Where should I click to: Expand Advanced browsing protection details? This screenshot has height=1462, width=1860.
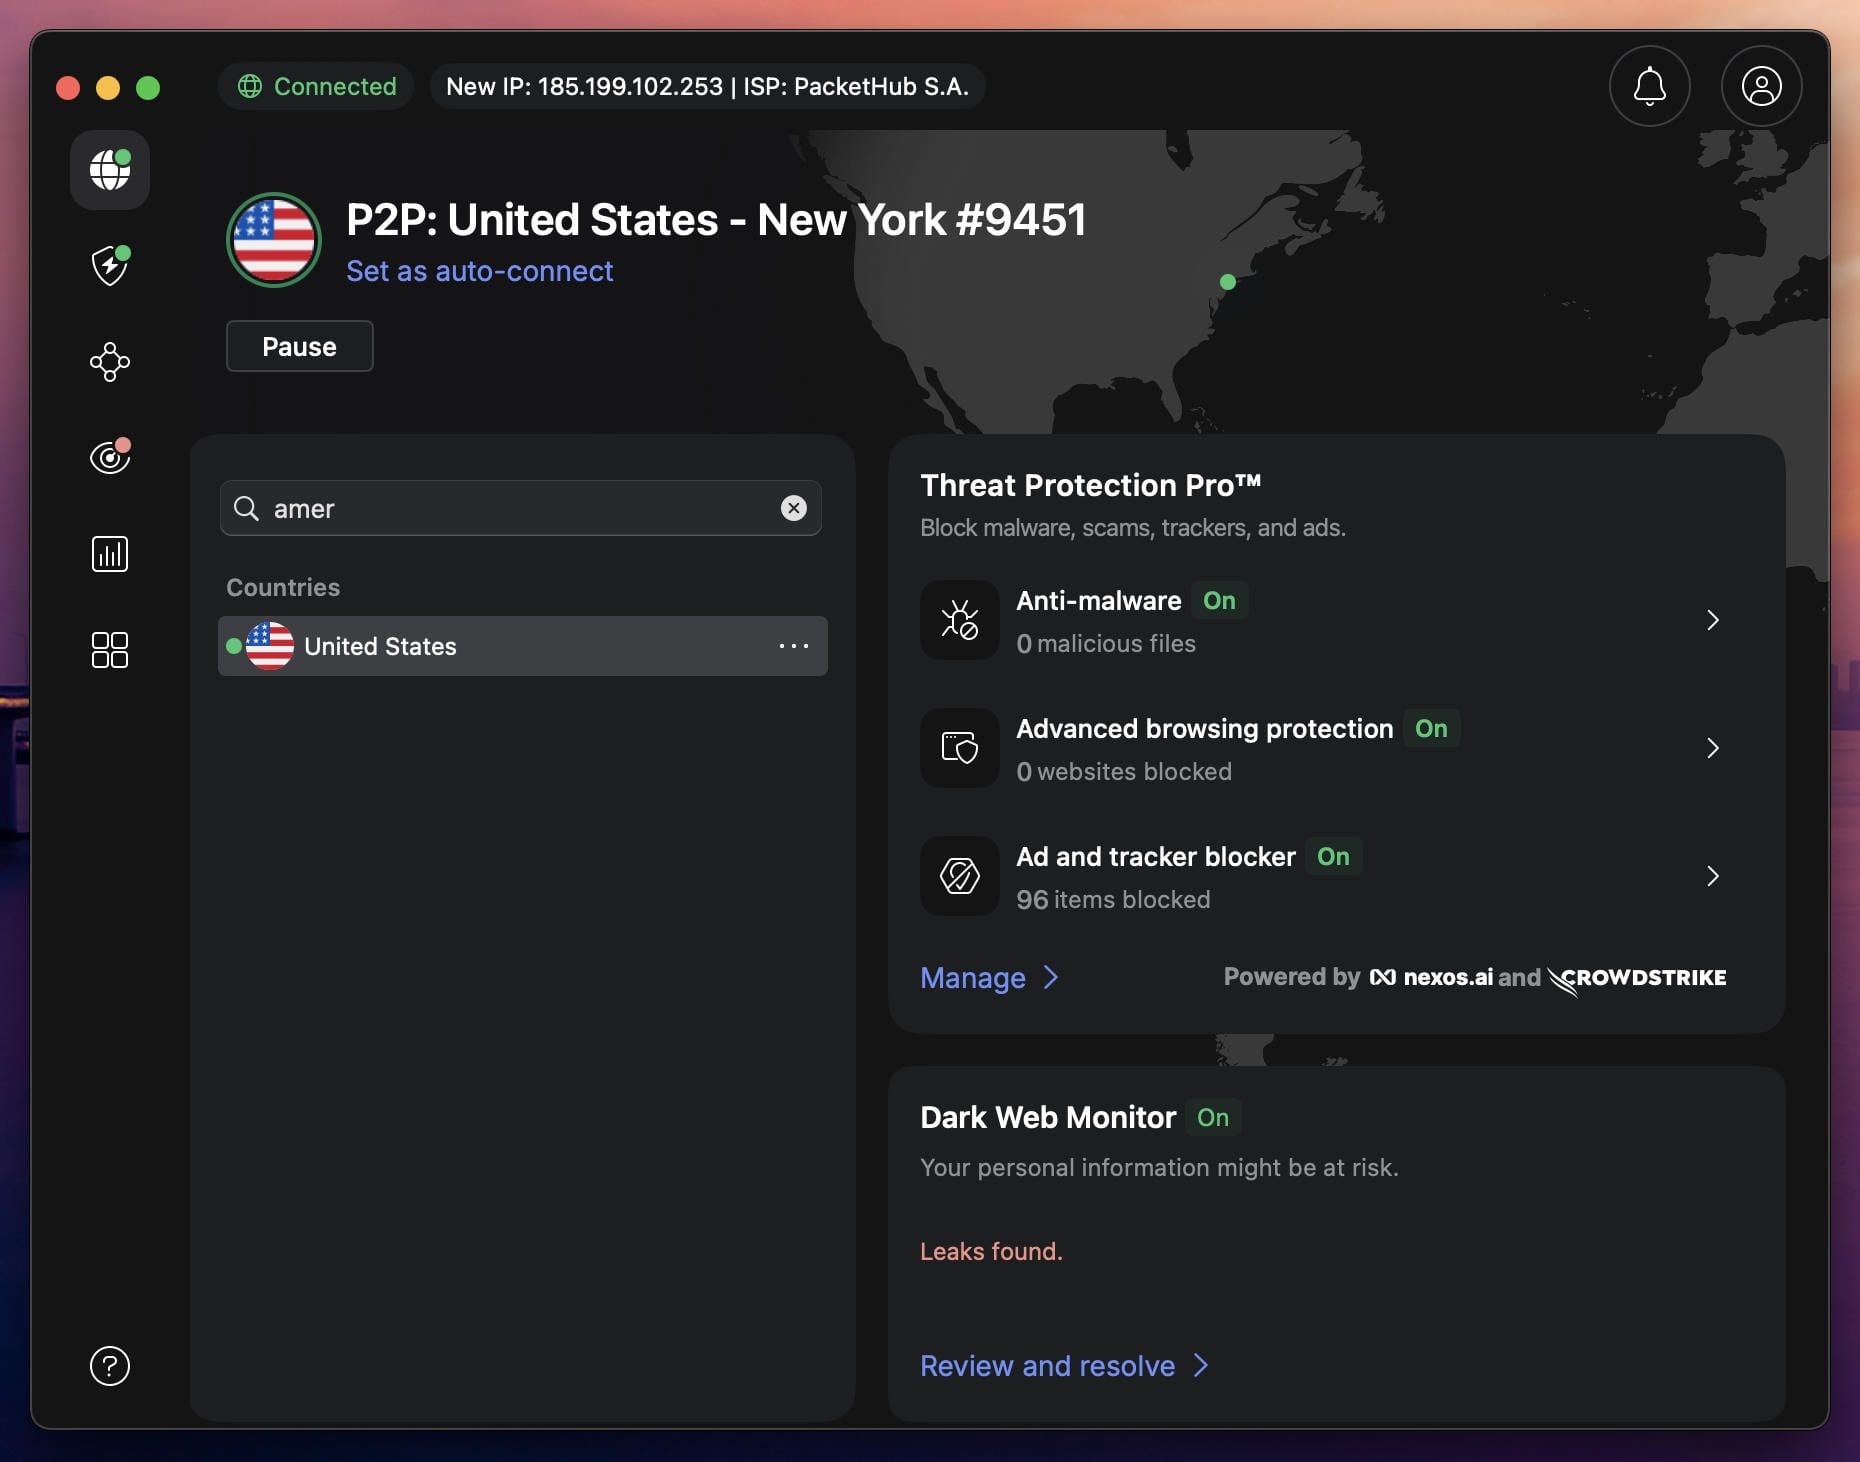1712,748
